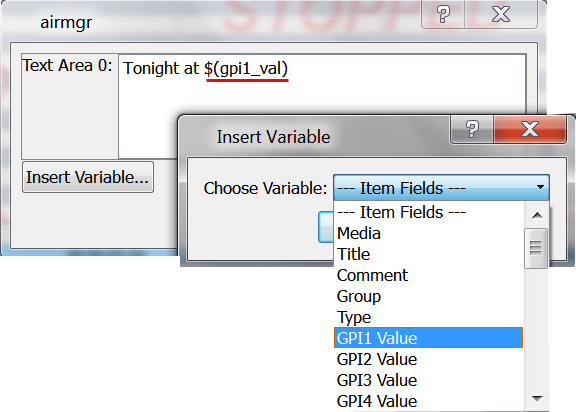Close the airmgr window
576x412 pixels.
point(501,14)
